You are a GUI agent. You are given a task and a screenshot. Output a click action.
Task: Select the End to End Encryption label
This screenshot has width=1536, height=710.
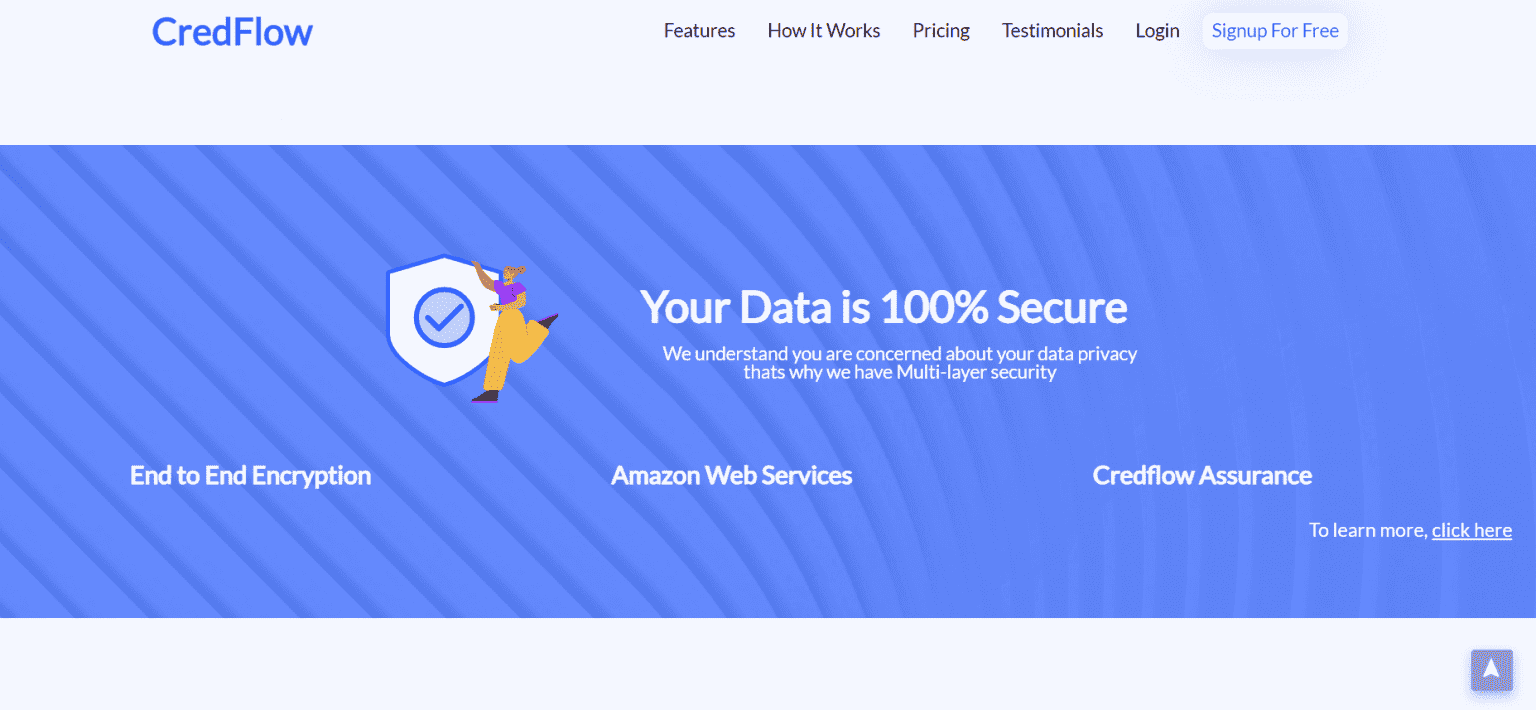tap(250, 476)
